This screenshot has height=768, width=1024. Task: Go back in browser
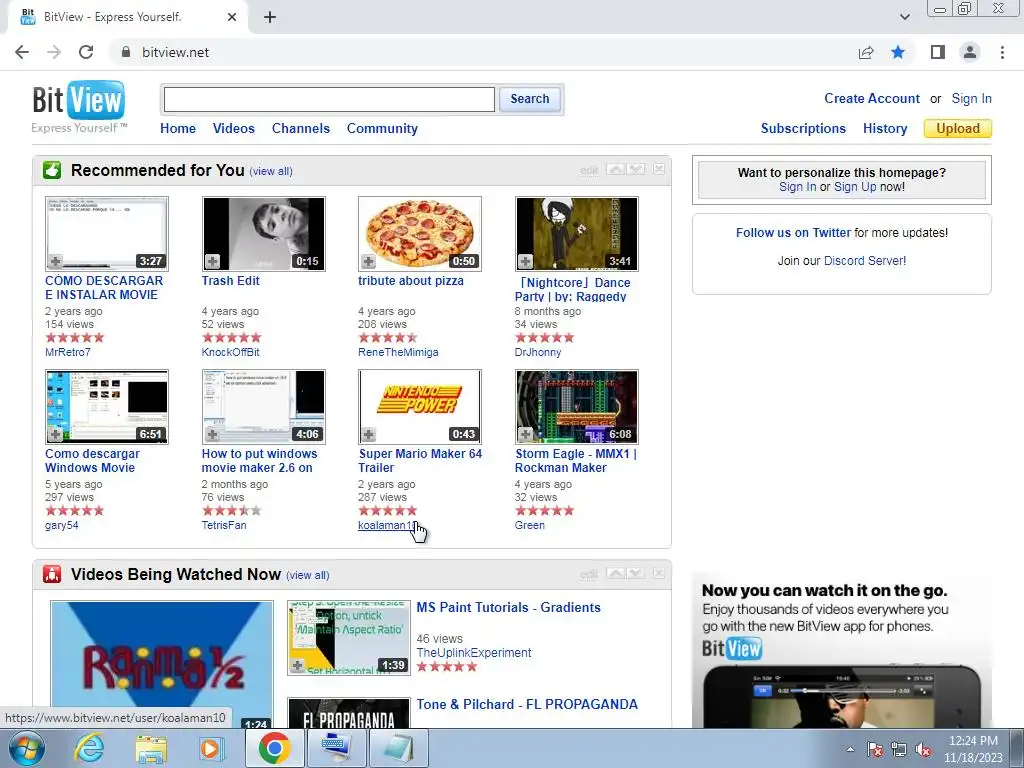point(22,52)
